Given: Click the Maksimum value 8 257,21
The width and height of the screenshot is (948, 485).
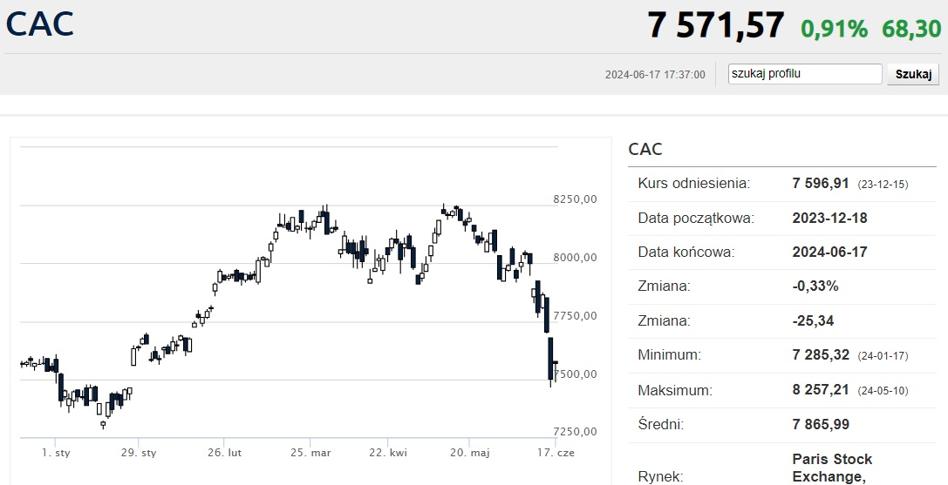Looking at the screenshot, I should pyautogui.click(x=820, y=389).
